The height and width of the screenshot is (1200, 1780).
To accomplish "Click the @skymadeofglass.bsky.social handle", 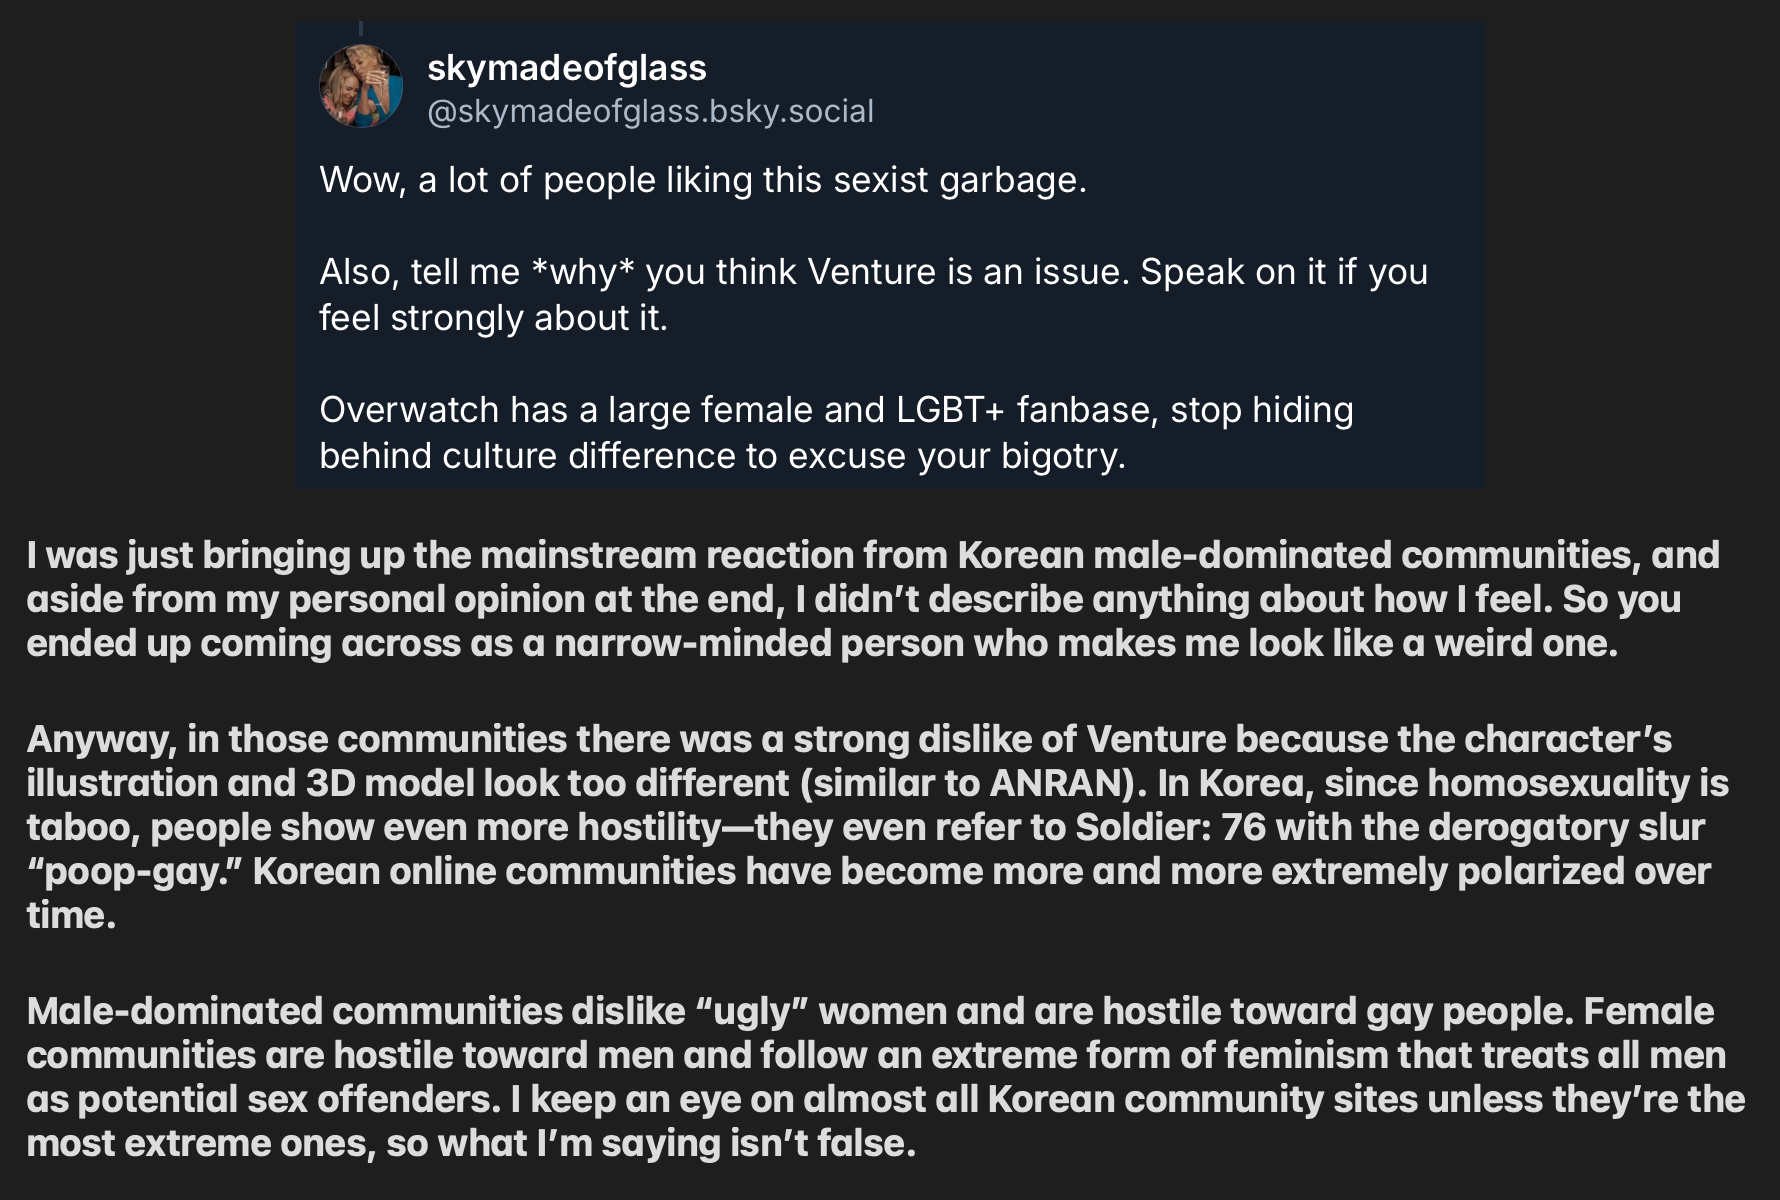I will (x=650, y=111).
